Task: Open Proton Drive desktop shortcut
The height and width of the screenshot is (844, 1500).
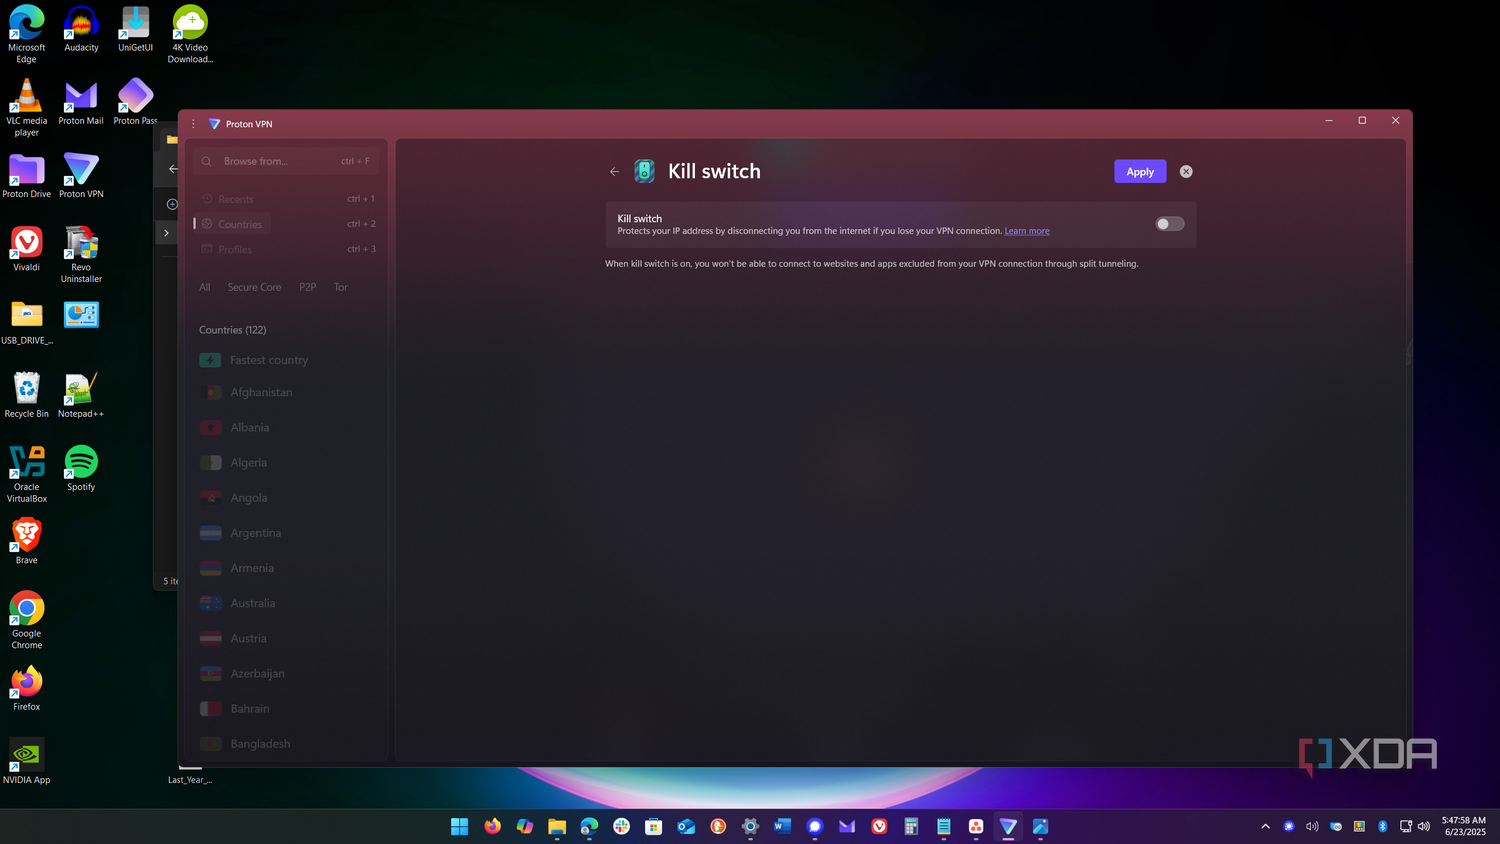Action: (x=27, y=175)
